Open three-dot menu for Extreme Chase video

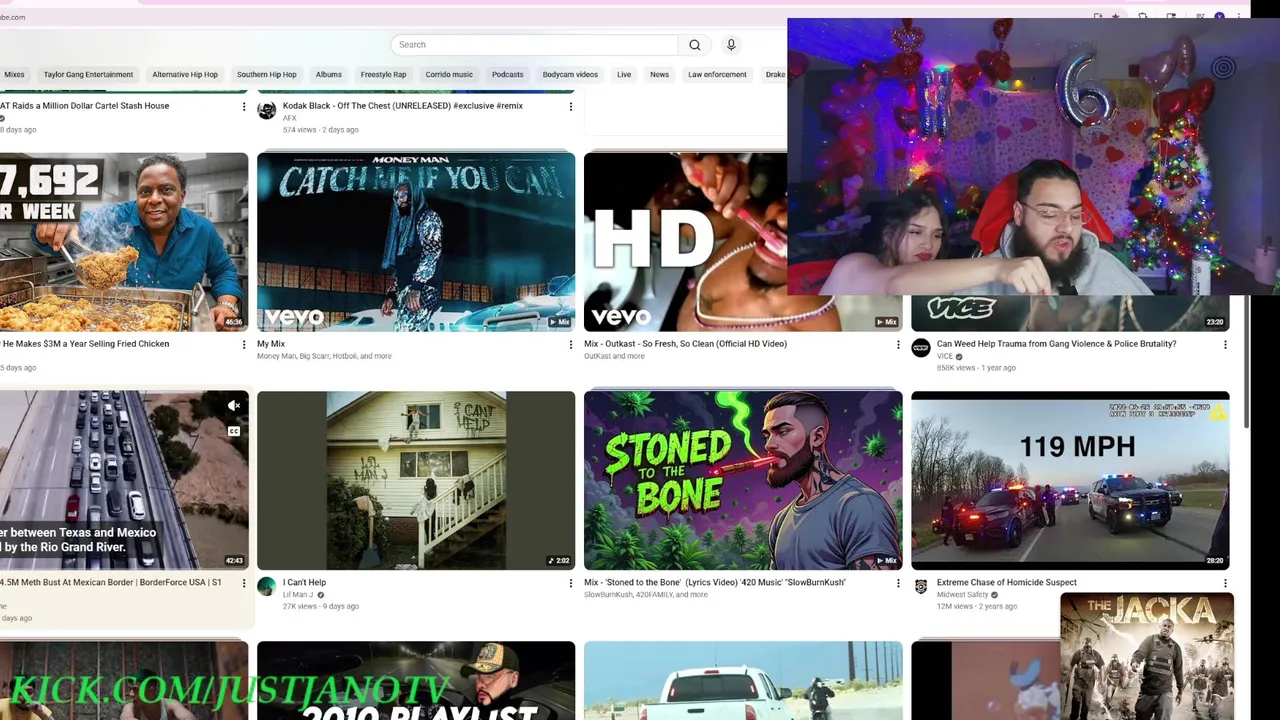[1225, 583]
